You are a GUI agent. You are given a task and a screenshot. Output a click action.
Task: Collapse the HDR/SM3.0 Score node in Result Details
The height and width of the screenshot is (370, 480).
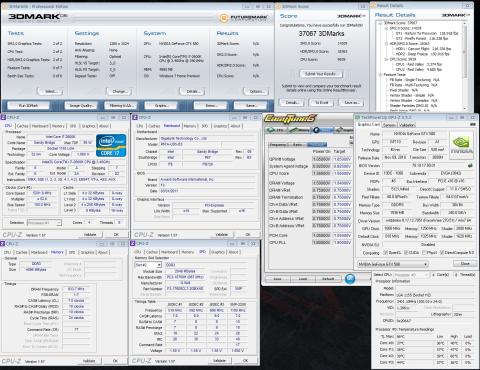coord(386,43)
